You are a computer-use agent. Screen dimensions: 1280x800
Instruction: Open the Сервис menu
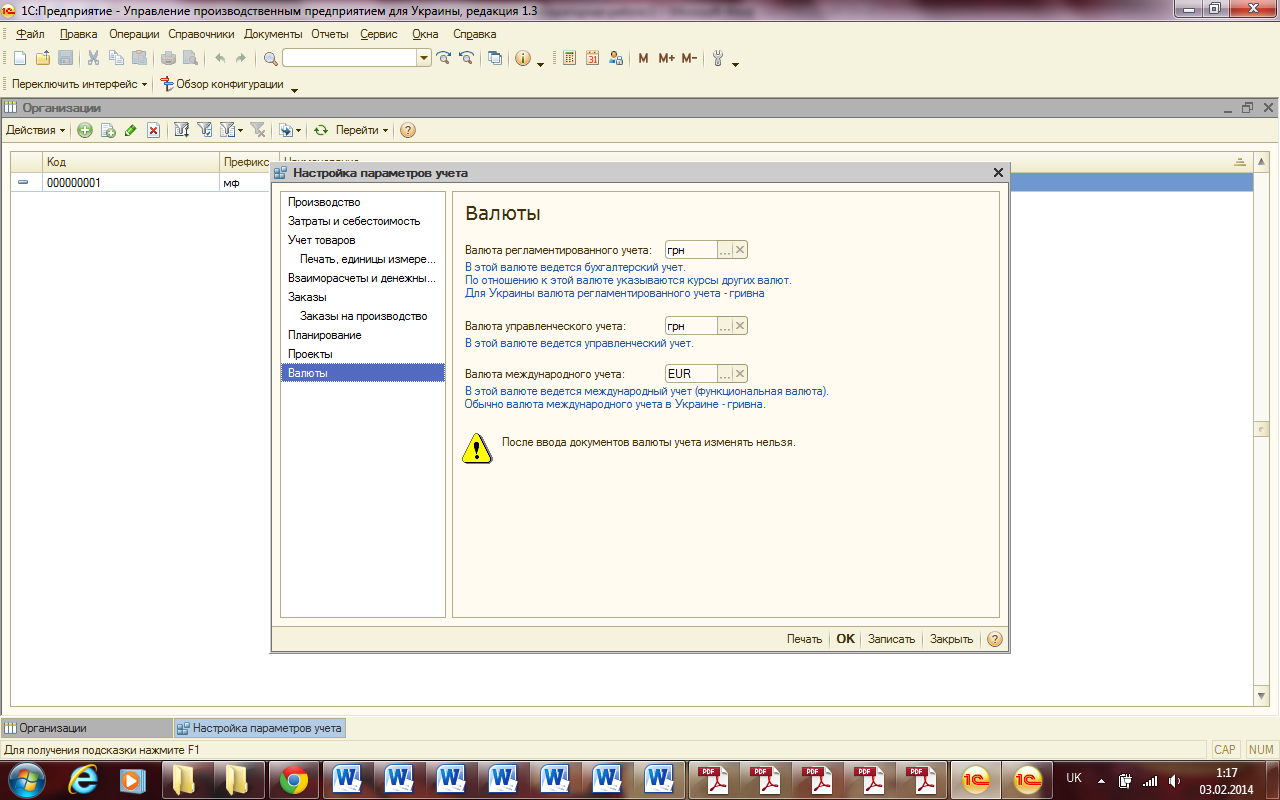(x=379, y=34)
